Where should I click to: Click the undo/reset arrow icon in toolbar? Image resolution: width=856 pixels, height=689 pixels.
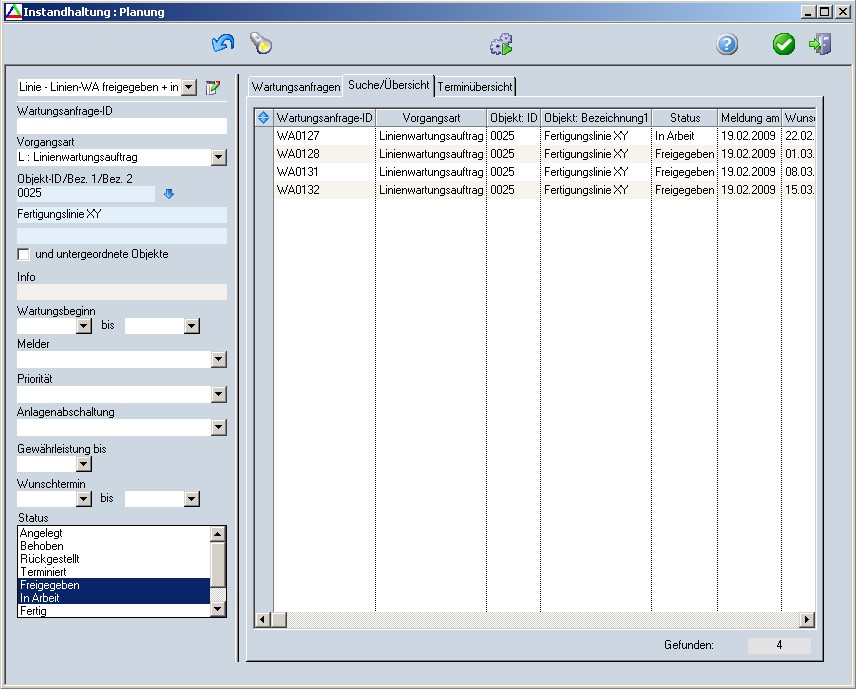(222, 44)
